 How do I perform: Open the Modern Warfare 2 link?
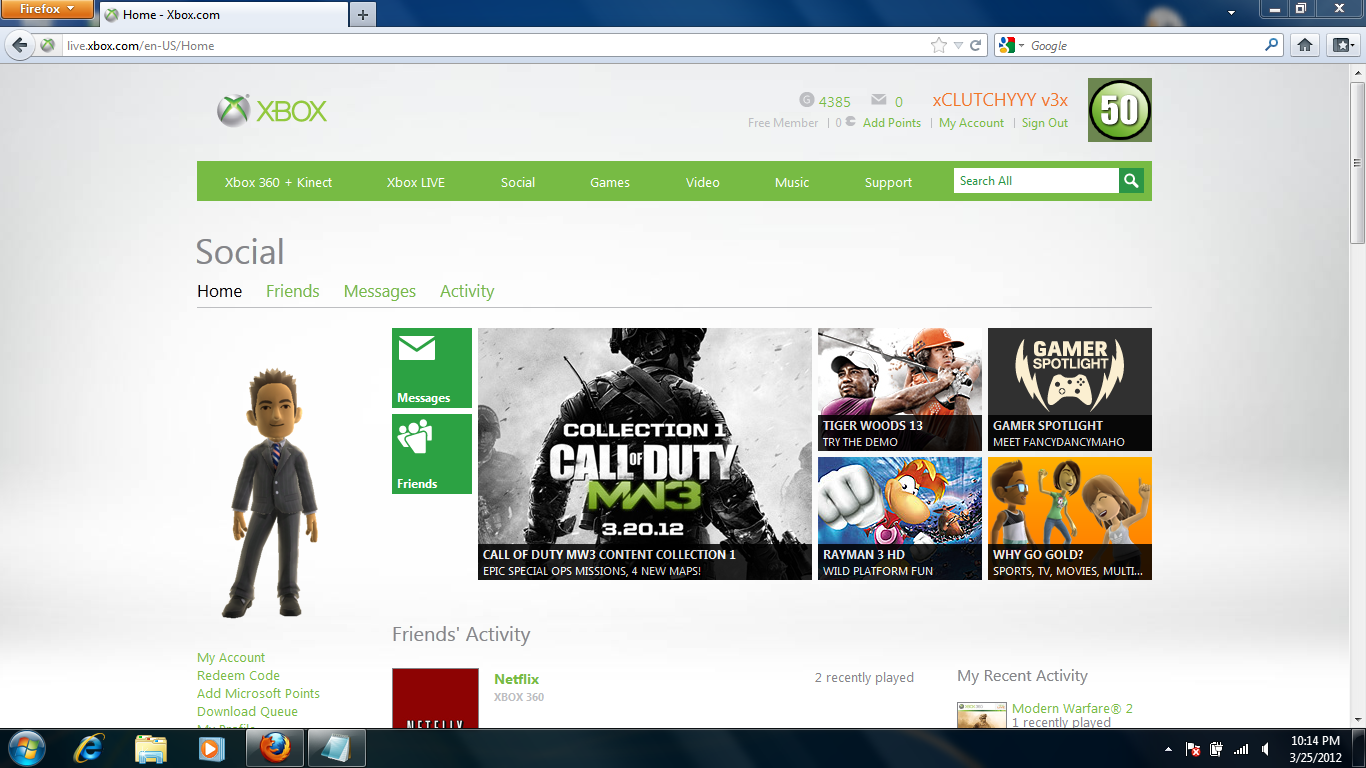pyautogui.click(x=1072, y=709)
